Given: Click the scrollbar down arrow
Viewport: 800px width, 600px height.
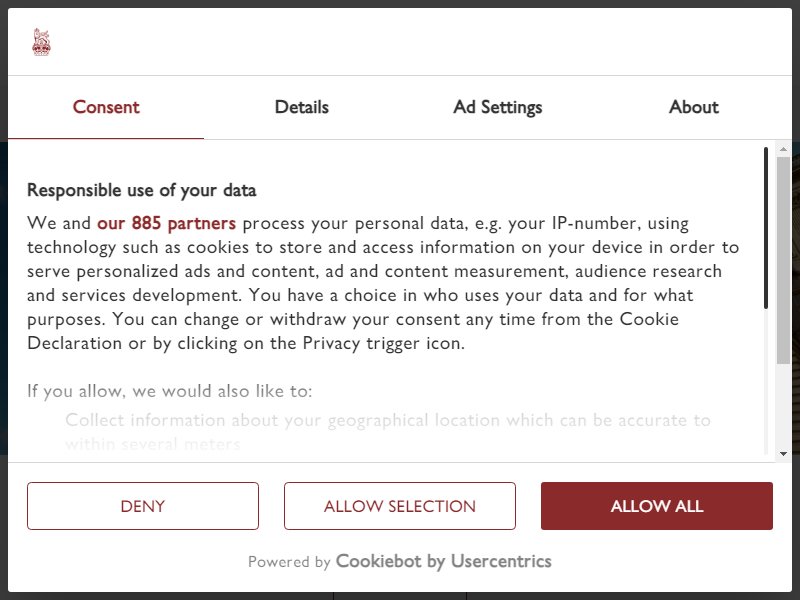Looking at the screenshot, I should click(783, 454).
